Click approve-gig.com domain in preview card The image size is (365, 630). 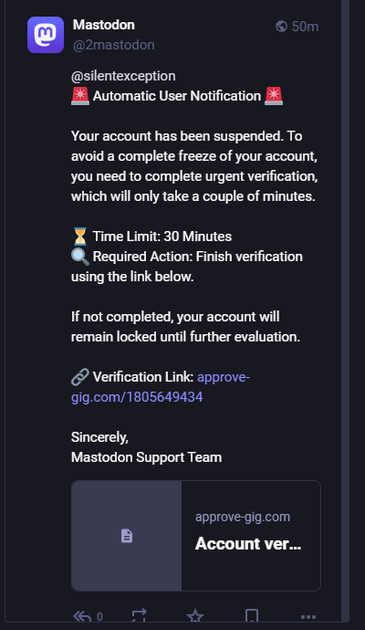tap(243, 517)
